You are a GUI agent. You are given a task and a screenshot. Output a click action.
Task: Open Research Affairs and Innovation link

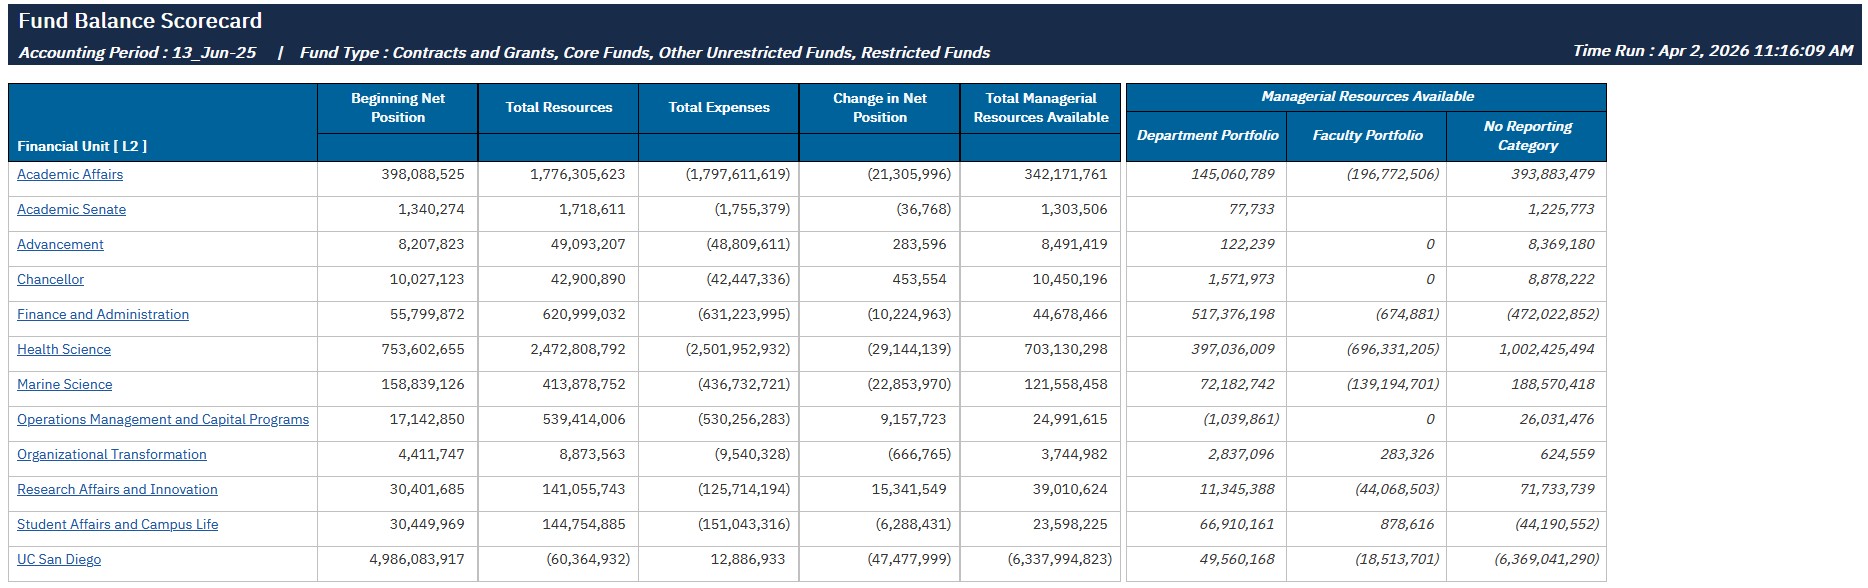tap(117, 489)
